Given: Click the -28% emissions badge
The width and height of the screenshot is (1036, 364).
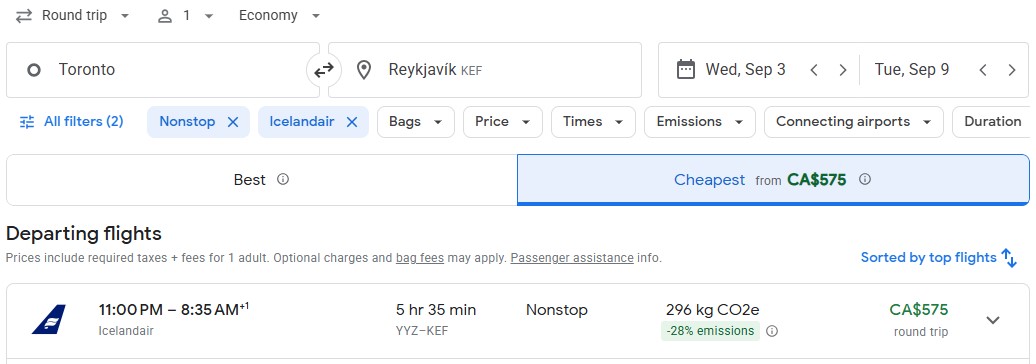Looking at the screenshot, I should tap(710, 331).
